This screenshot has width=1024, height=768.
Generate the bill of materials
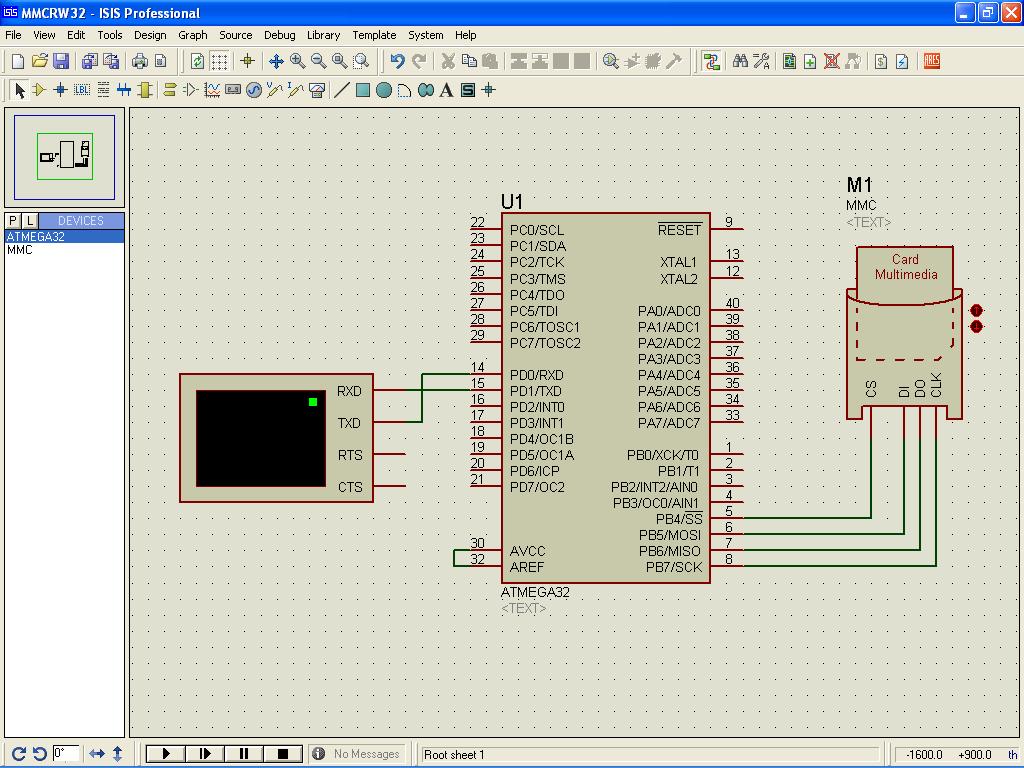click(881, 61)
